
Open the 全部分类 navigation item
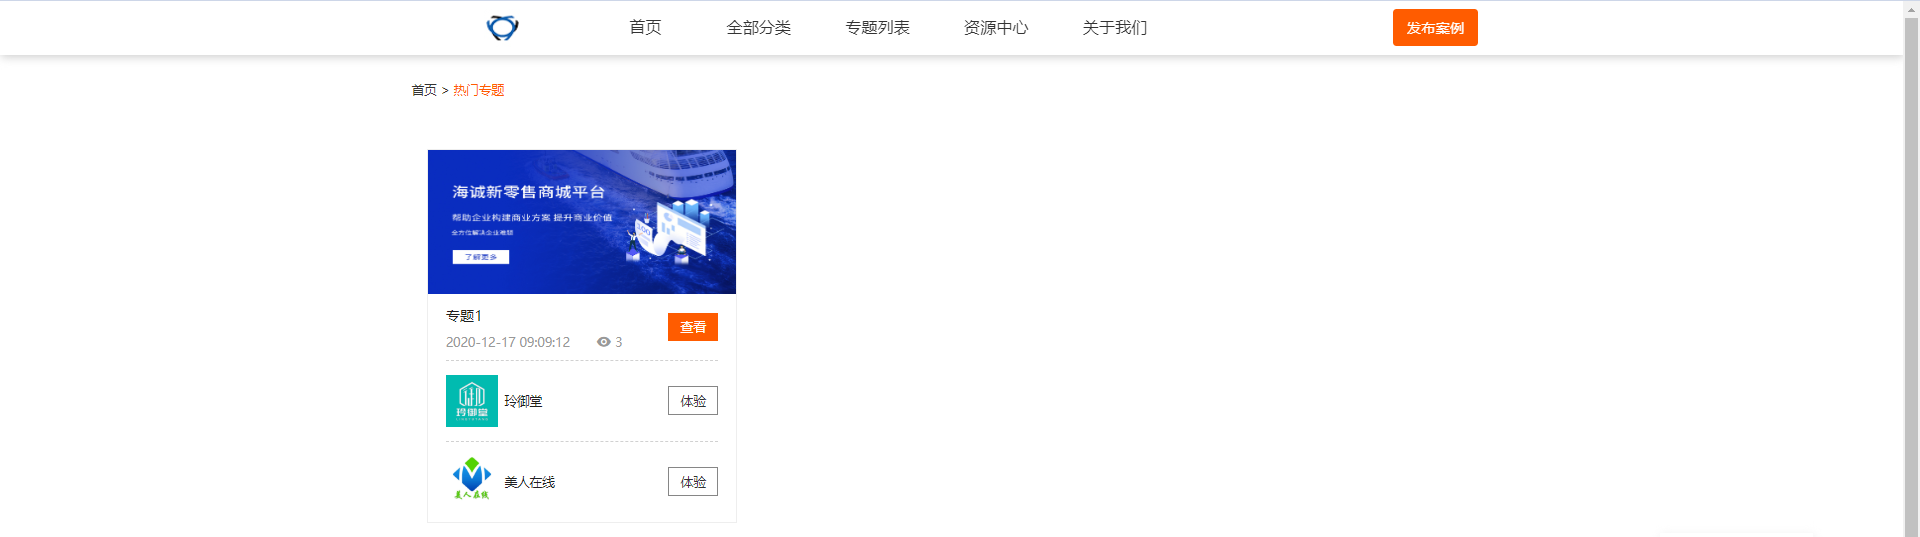[758, 27]
